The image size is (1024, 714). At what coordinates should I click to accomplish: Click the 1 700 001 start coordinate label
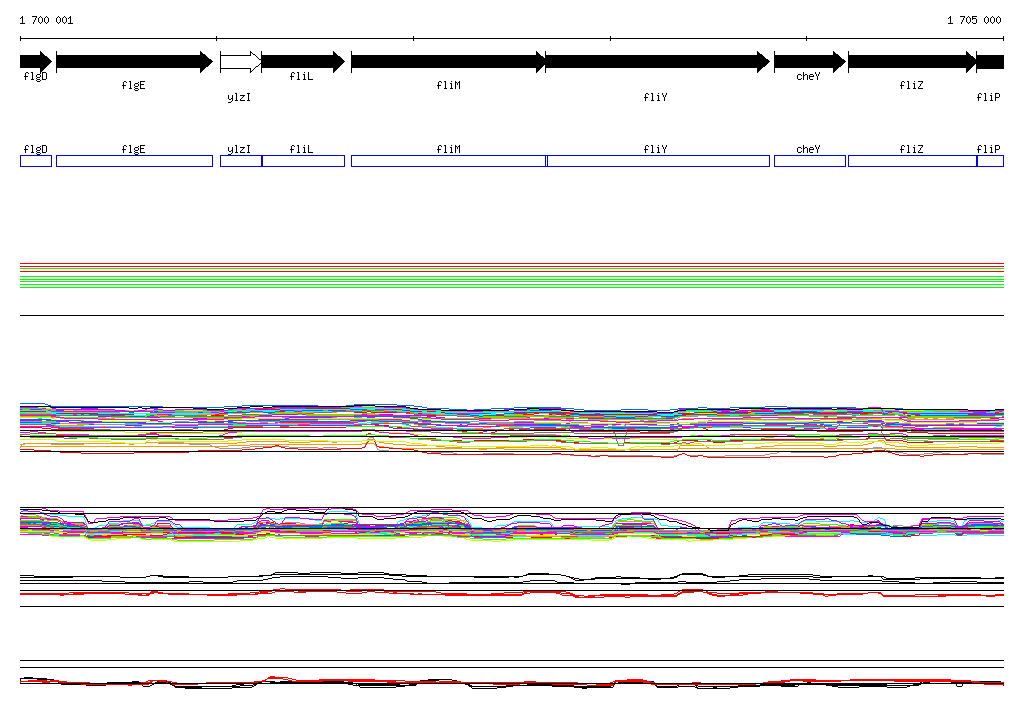46,20
